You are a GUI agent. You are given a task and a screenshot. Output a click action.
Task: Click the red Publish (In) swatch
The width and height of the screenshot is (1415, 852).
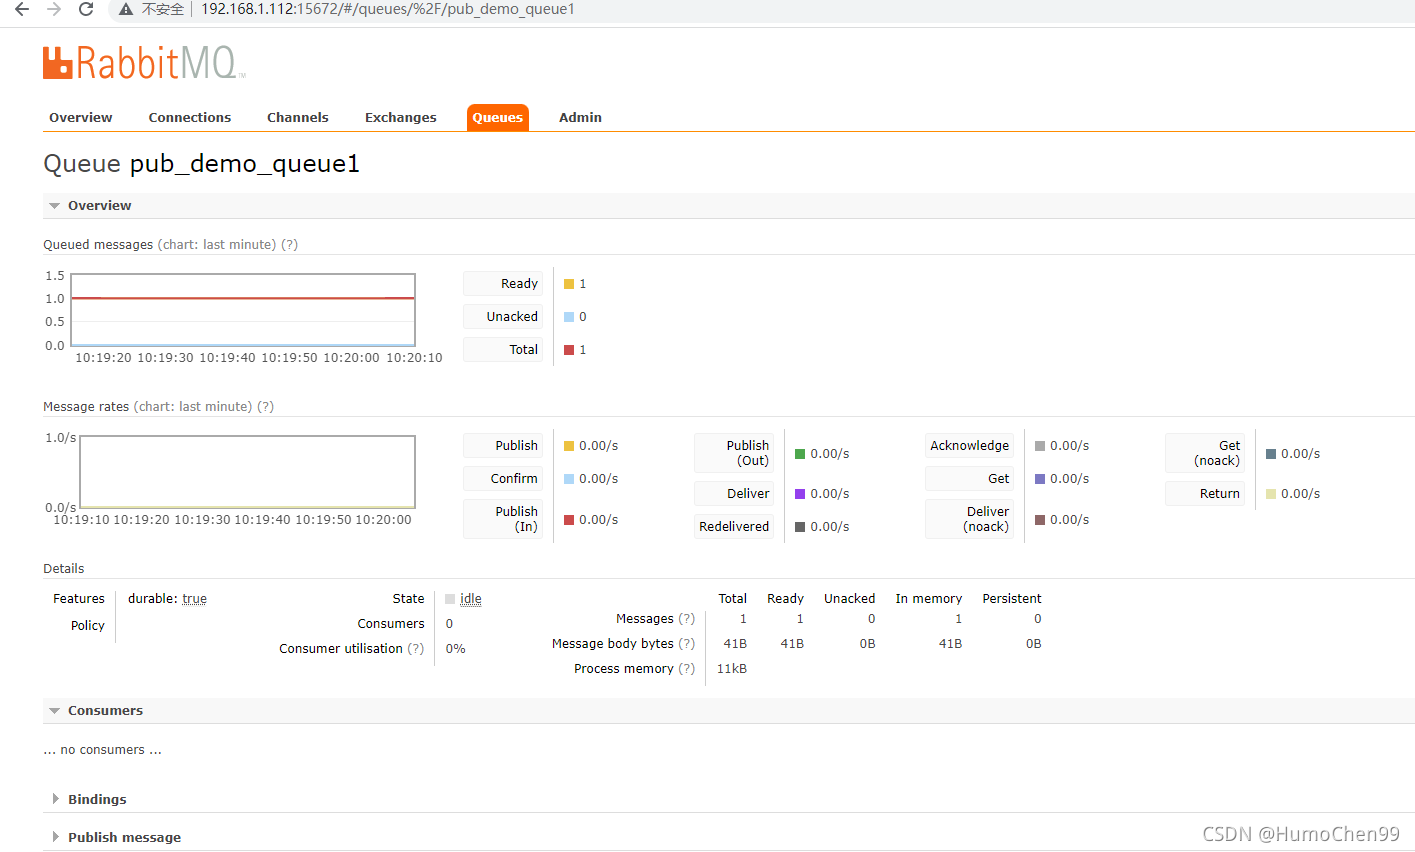pyautogui.click(x=569, y=520)
